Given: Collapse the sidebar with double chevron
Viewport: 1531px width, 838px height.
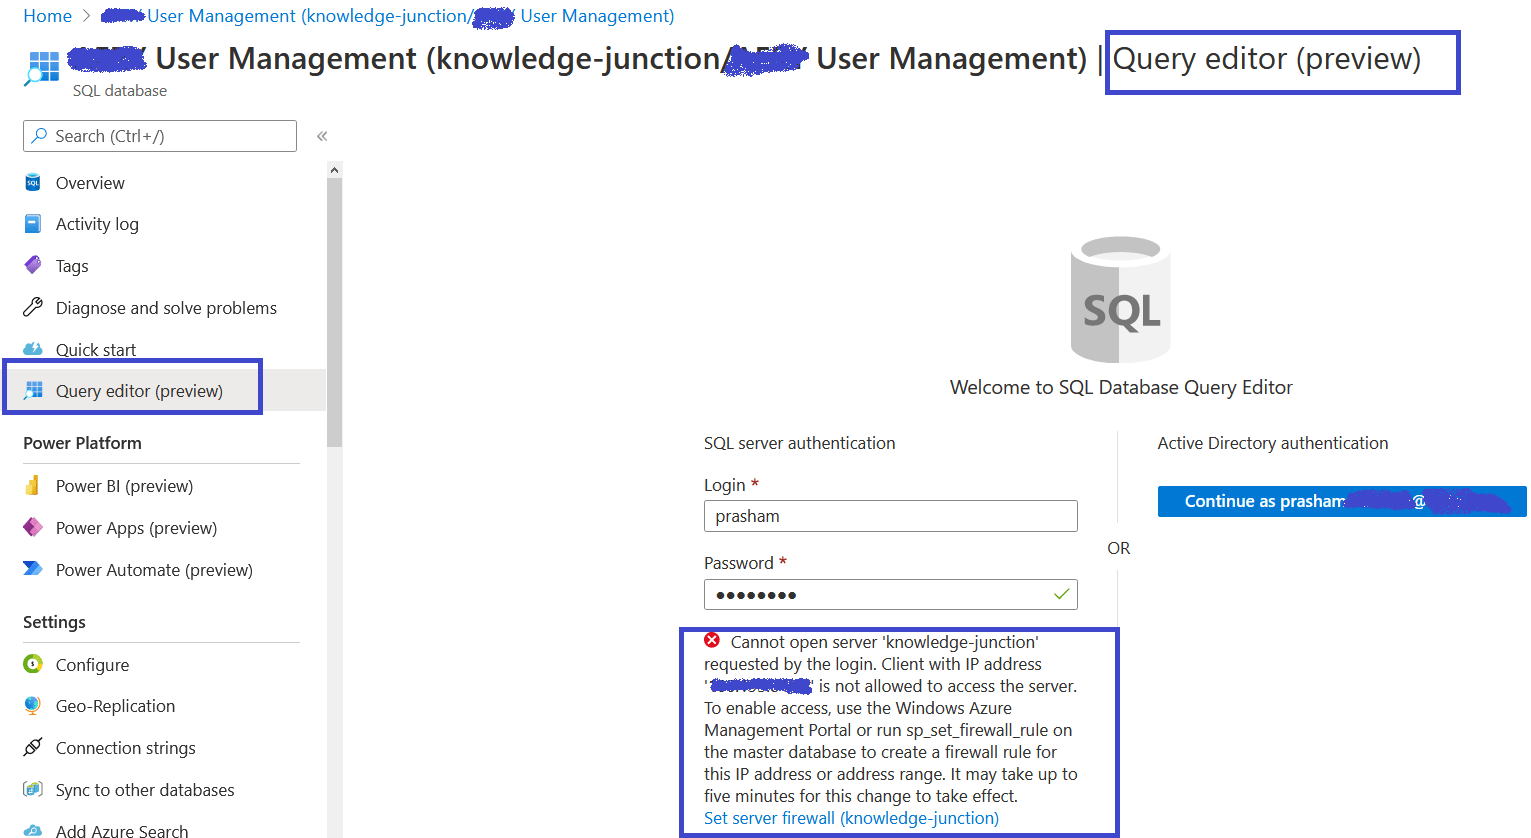Looking at the screenshot, I should pos(322,136).
